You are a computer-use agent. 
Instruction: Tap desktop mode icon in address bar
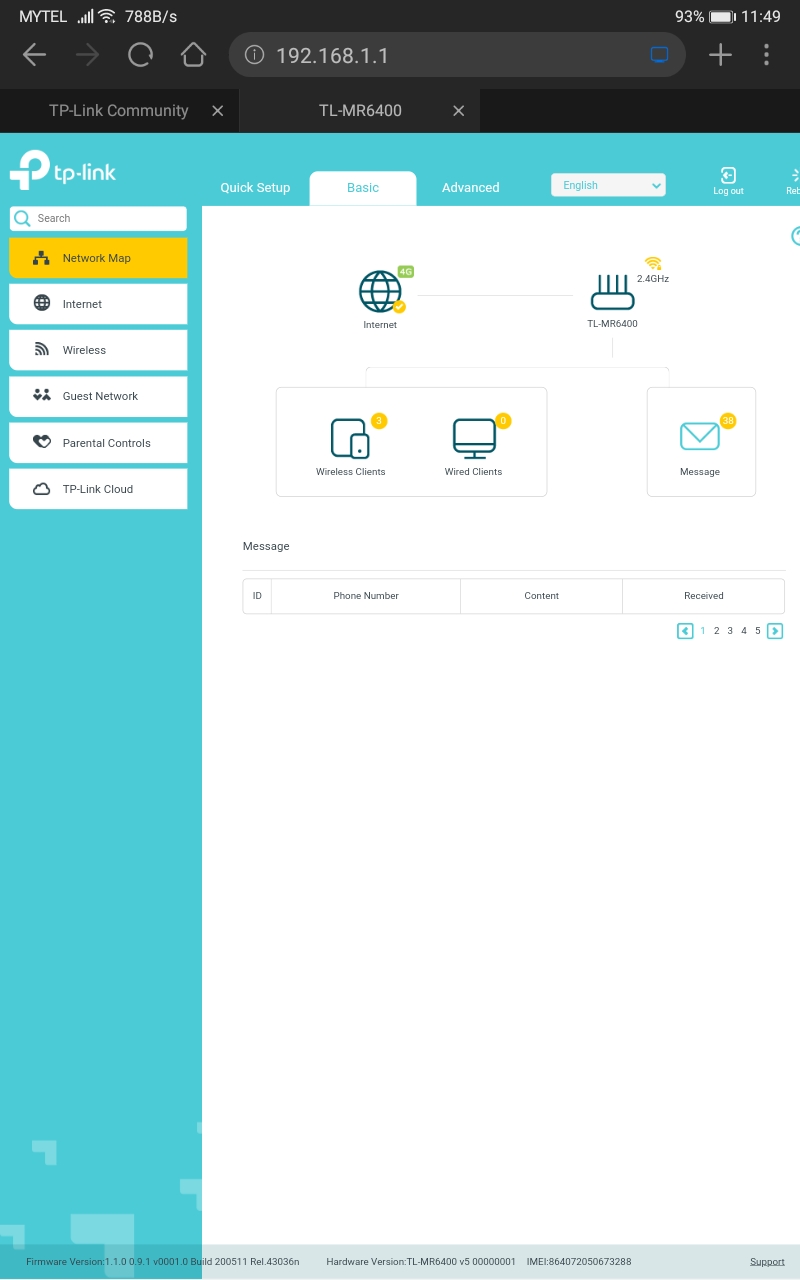659,55
